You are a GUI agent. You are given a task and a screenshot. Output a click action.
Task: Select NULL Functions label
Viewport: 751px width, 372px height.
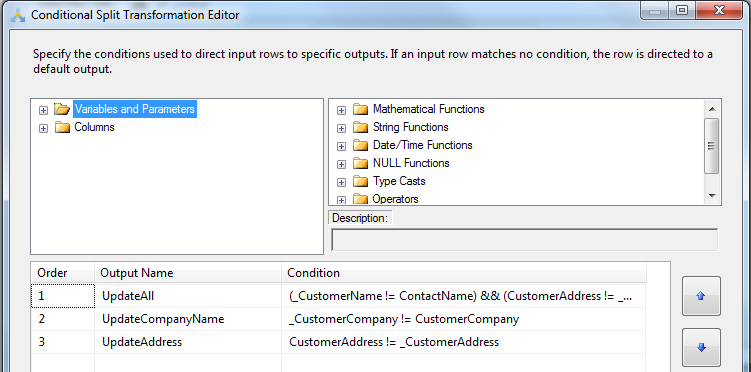pyautogui.click(x=411, y=163)
